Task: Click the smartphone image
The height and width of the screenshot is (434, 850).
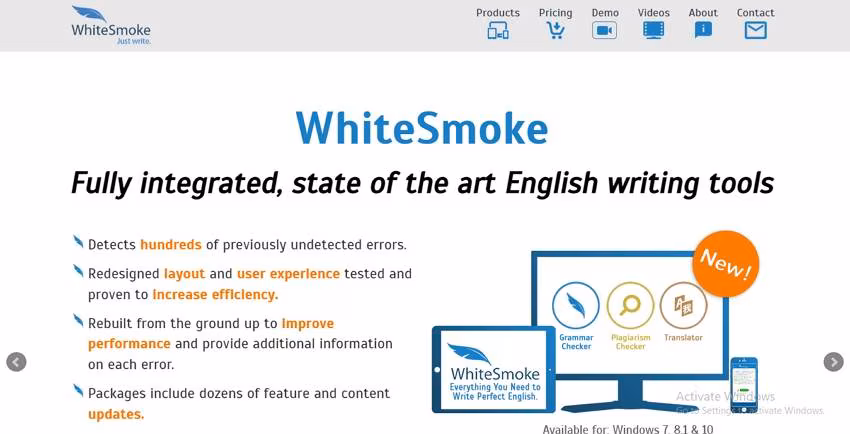Action: point(744,385)
